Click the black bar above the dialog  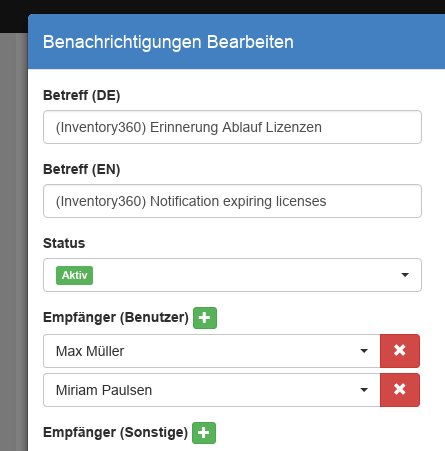point(222,7)
